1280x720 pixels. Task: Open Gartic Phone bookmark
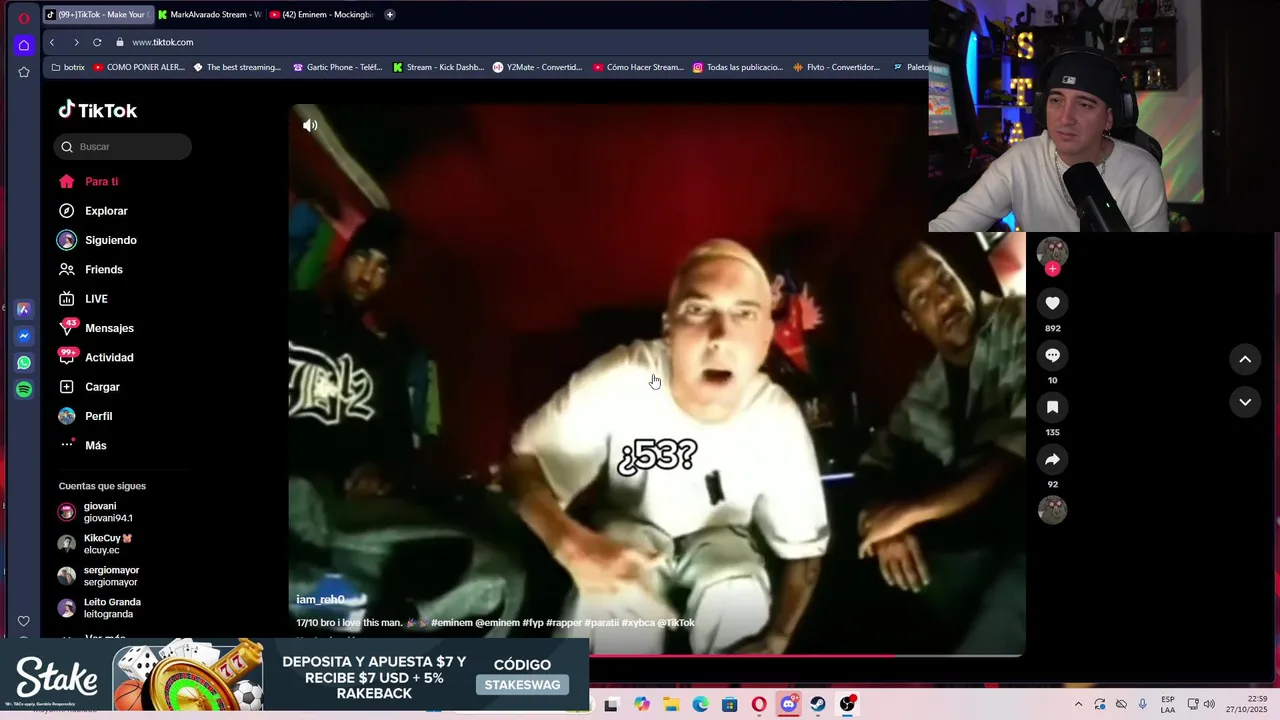pyautogui.click(x=338, y=67)
